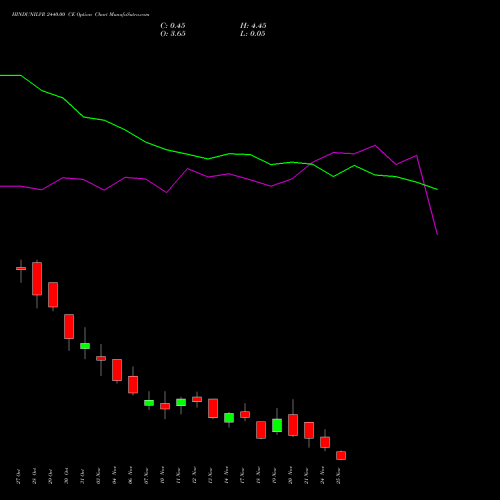Select the red candlestick above 20 Nov
This screenshot has width=500, height=500.
coord(293,425)
